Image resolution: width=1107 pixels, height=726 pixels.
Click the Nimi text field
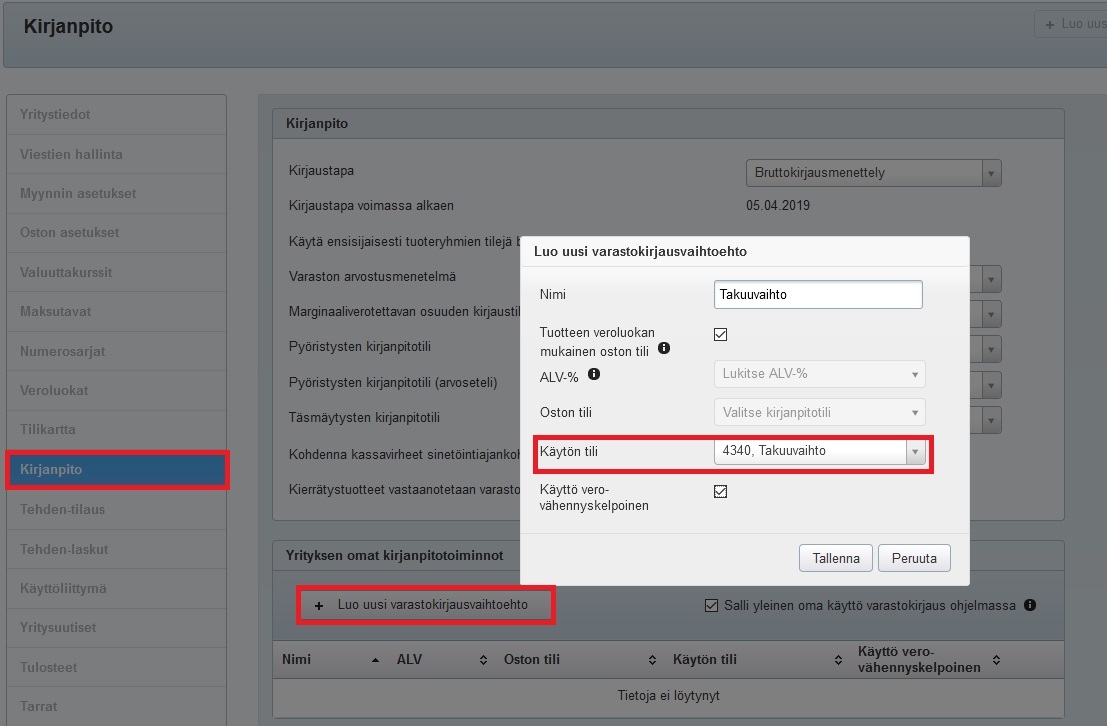tap(818, 295)
